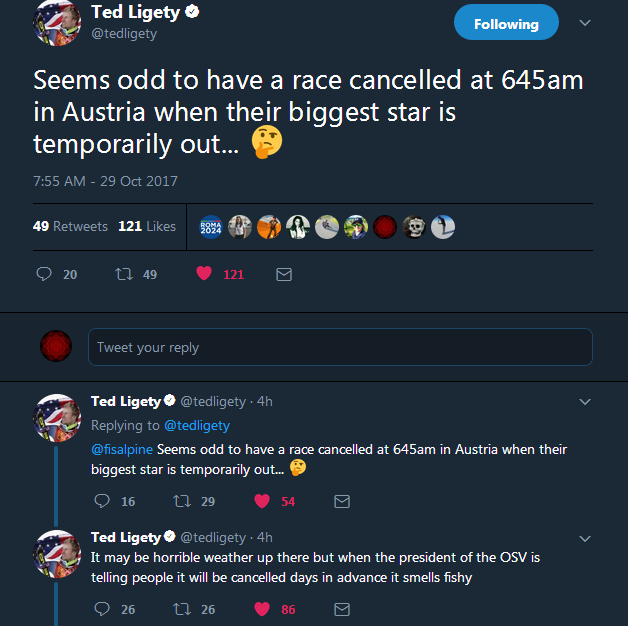This screenshot has width=628, height=626.
Task: Retweet the 'smells fishy' tweet
Action: pyautogui.click(x=181, y=608)
